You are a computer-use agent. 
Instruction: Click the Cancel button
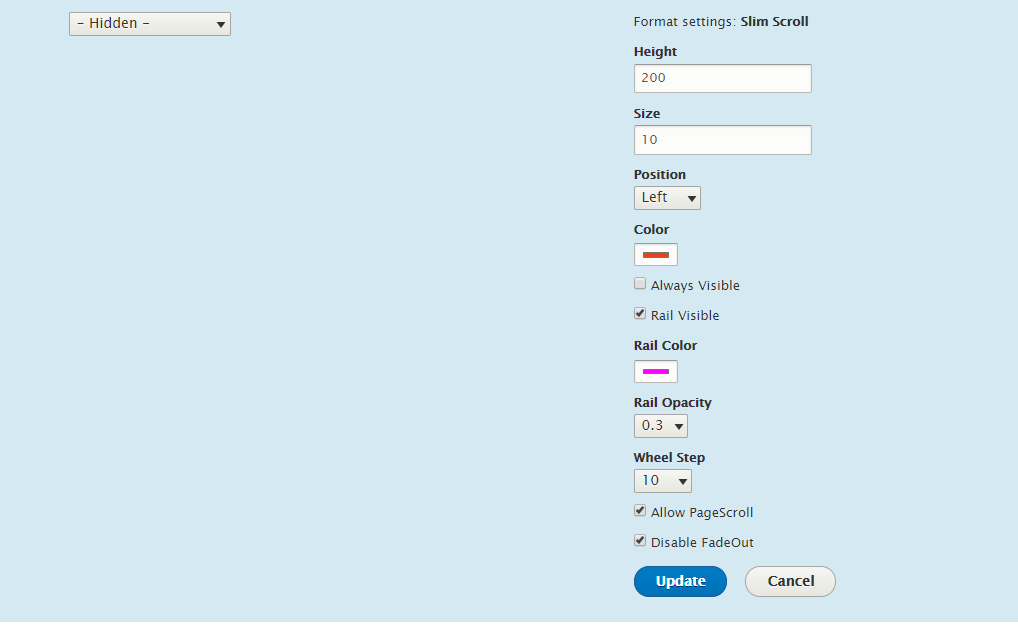click(790, 582)
